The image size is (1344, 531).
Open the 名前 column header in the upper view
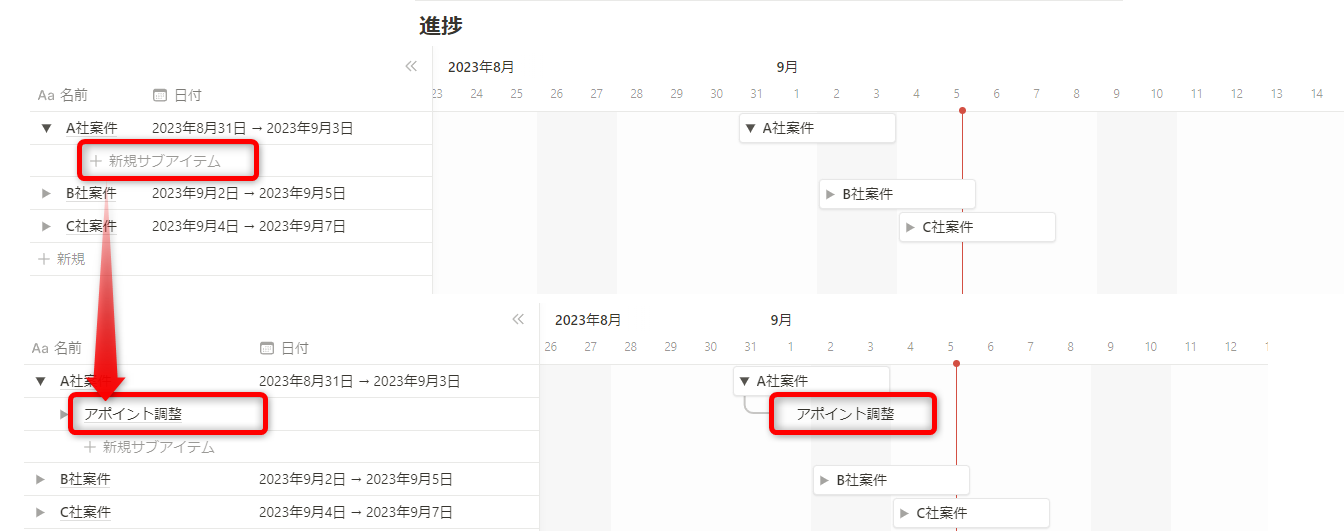pyautogui.click(x=73, y=95)
